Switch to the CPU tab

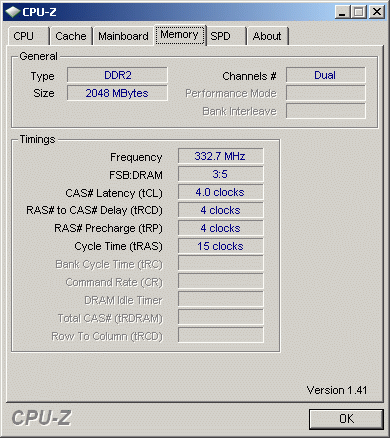click(x=29, y=36)
